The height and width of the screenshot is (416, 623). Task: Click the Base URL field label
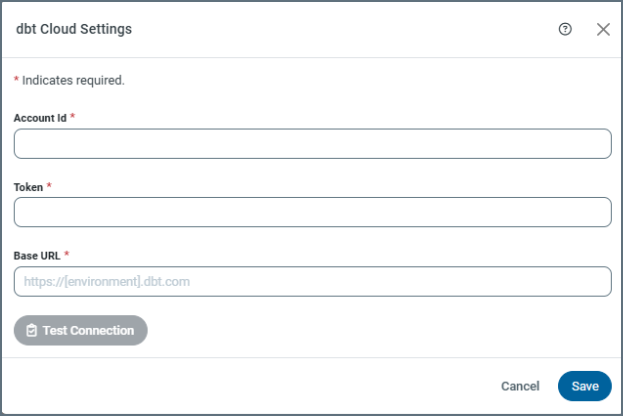pos(37,255)
